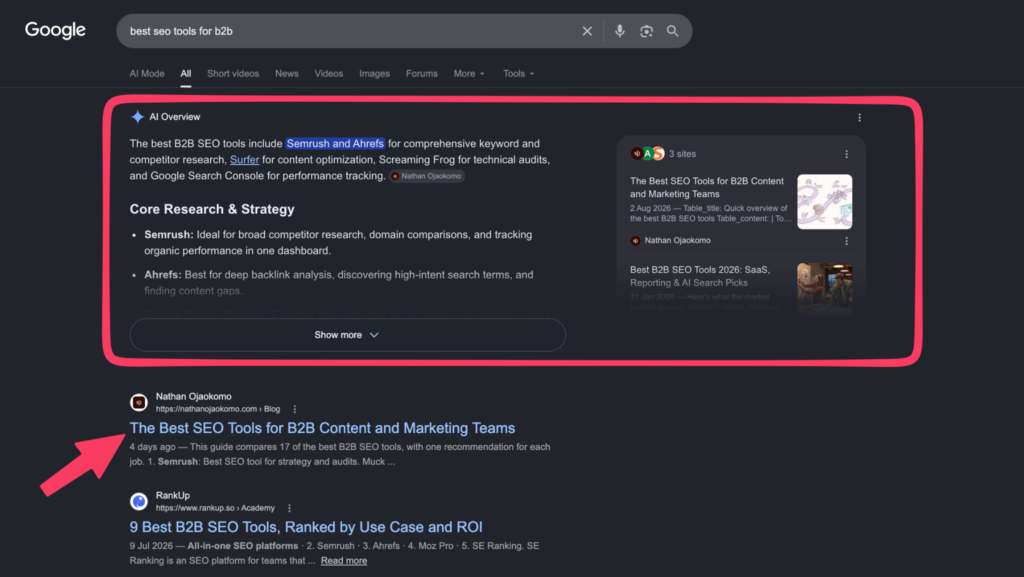Click the Nathan Ojaokomo site favicon
Image resolution: width=1024 pixels, height=577 pixels.
tap(138, 402)
